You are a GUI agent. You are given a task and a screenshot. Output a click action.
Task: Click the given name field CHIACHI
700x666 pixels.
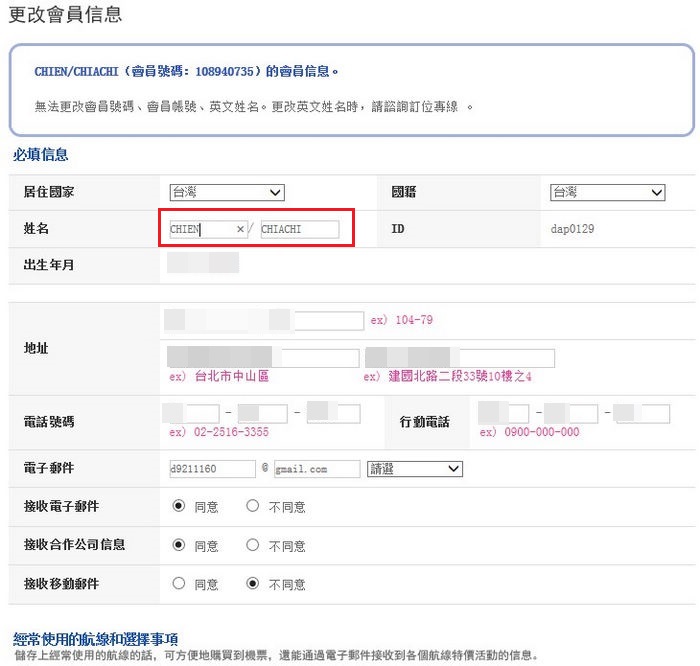click(x=299, y=230)
